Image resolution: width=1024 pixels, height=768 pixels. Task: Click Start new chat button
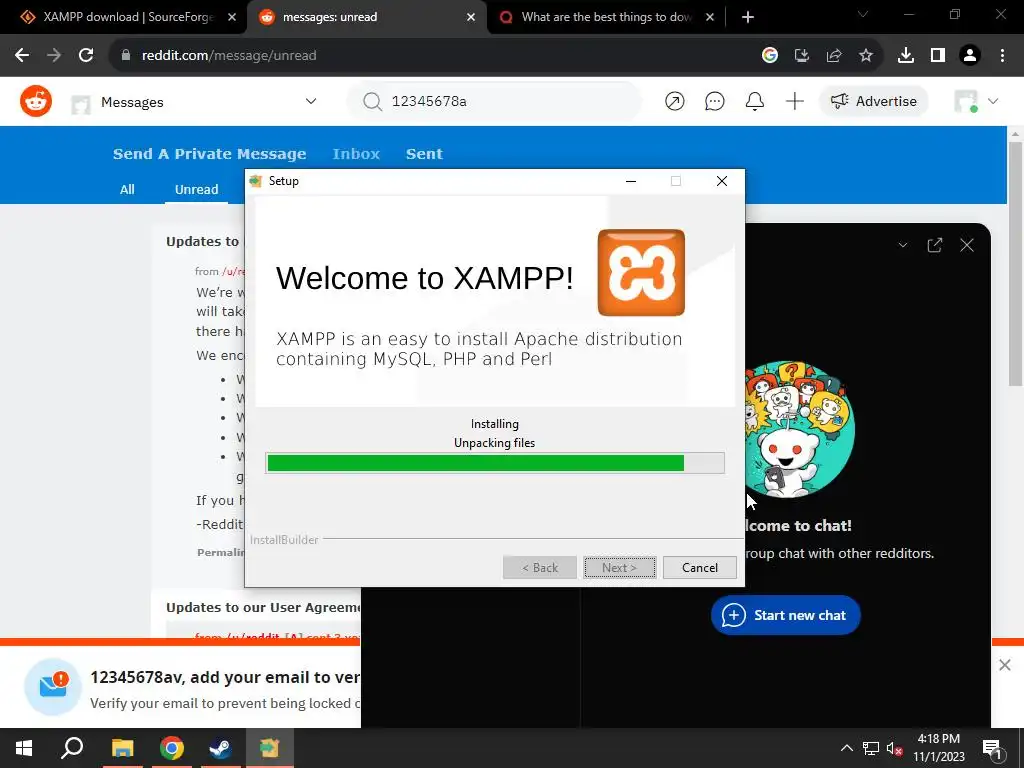pos(786,615)
